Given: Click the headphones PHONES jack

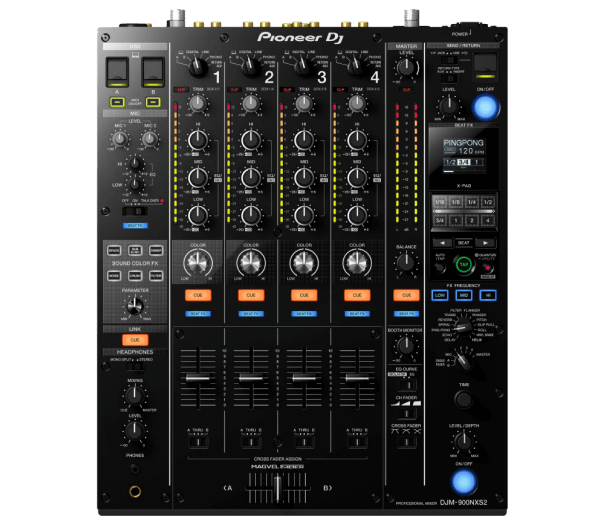Looking at the screenshot, I should [135, 491].
